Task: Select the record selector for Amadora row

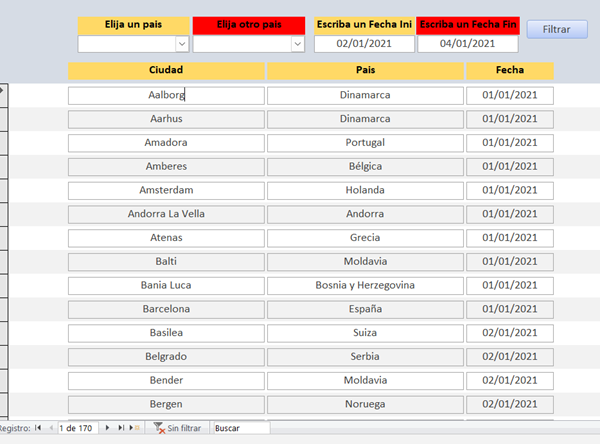Action: coord(4,143)
